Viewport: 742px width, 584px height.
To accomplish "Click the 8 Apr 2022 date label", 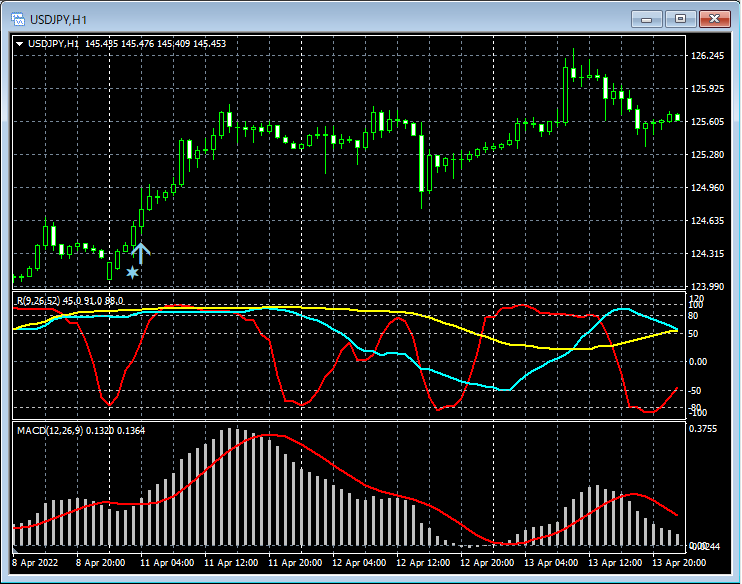I will 37,563.
